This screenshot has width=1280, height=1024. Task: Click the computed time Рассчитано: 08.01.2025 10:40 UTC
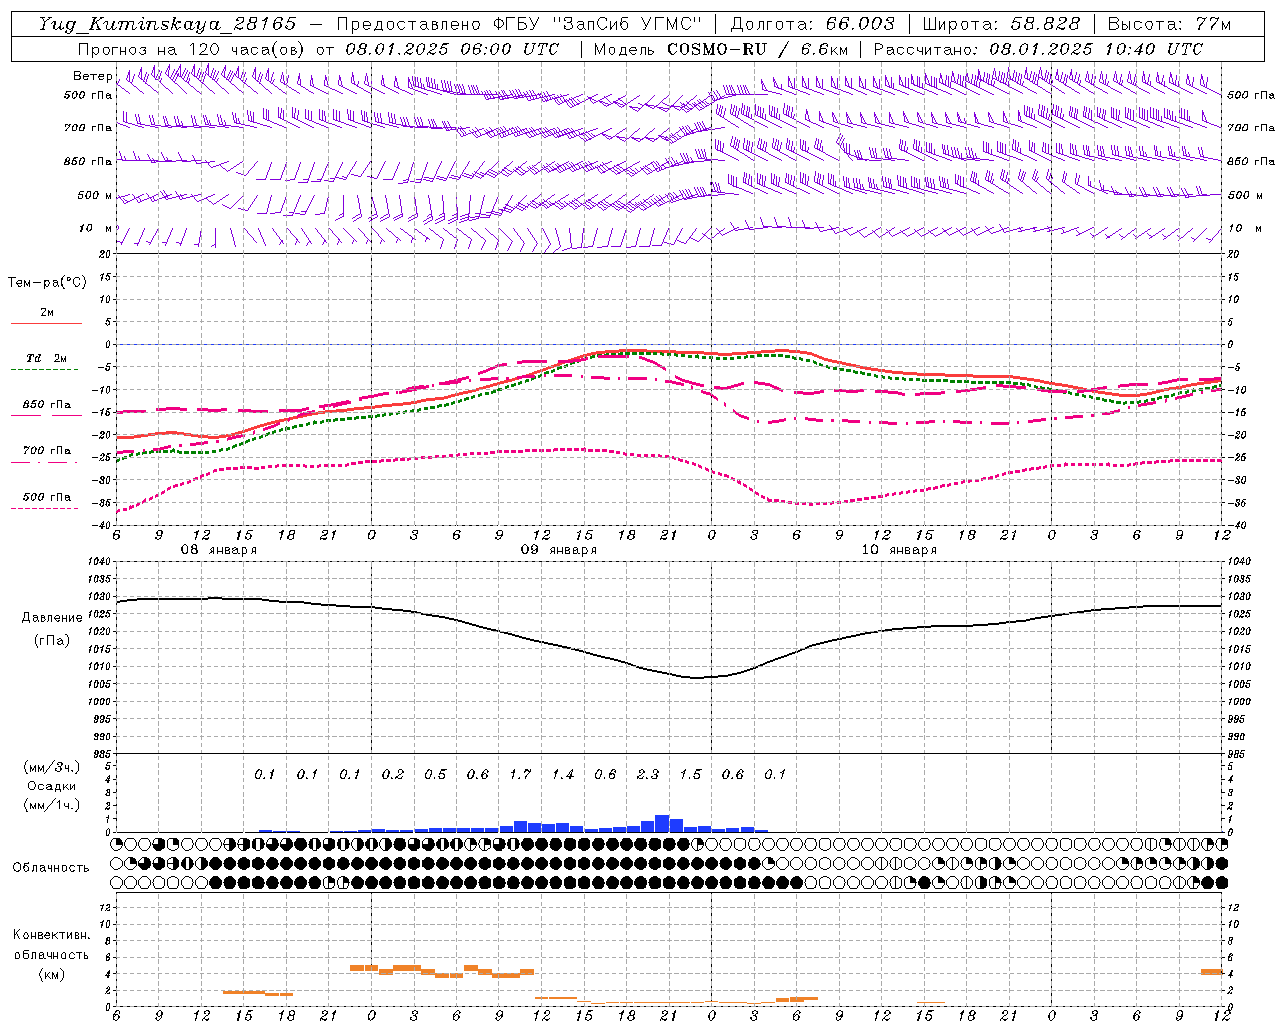1038,49
